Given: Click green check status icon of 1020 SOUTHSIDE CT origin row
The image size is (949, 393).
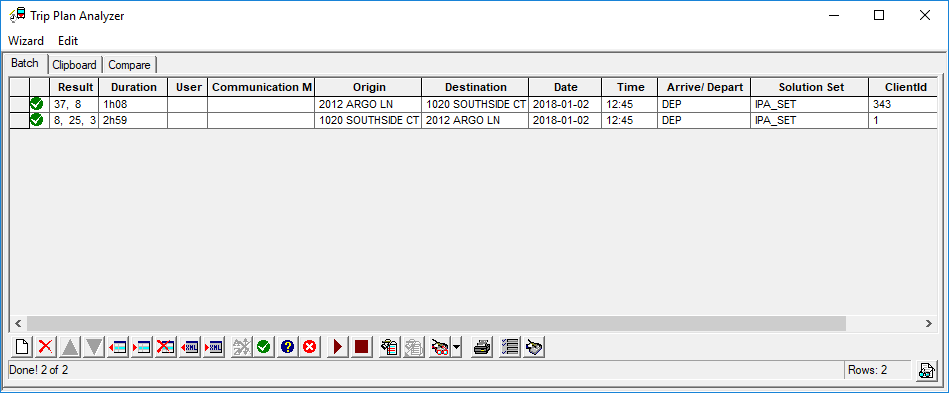Looking at the screenshot, I should [x=37, y=120].
